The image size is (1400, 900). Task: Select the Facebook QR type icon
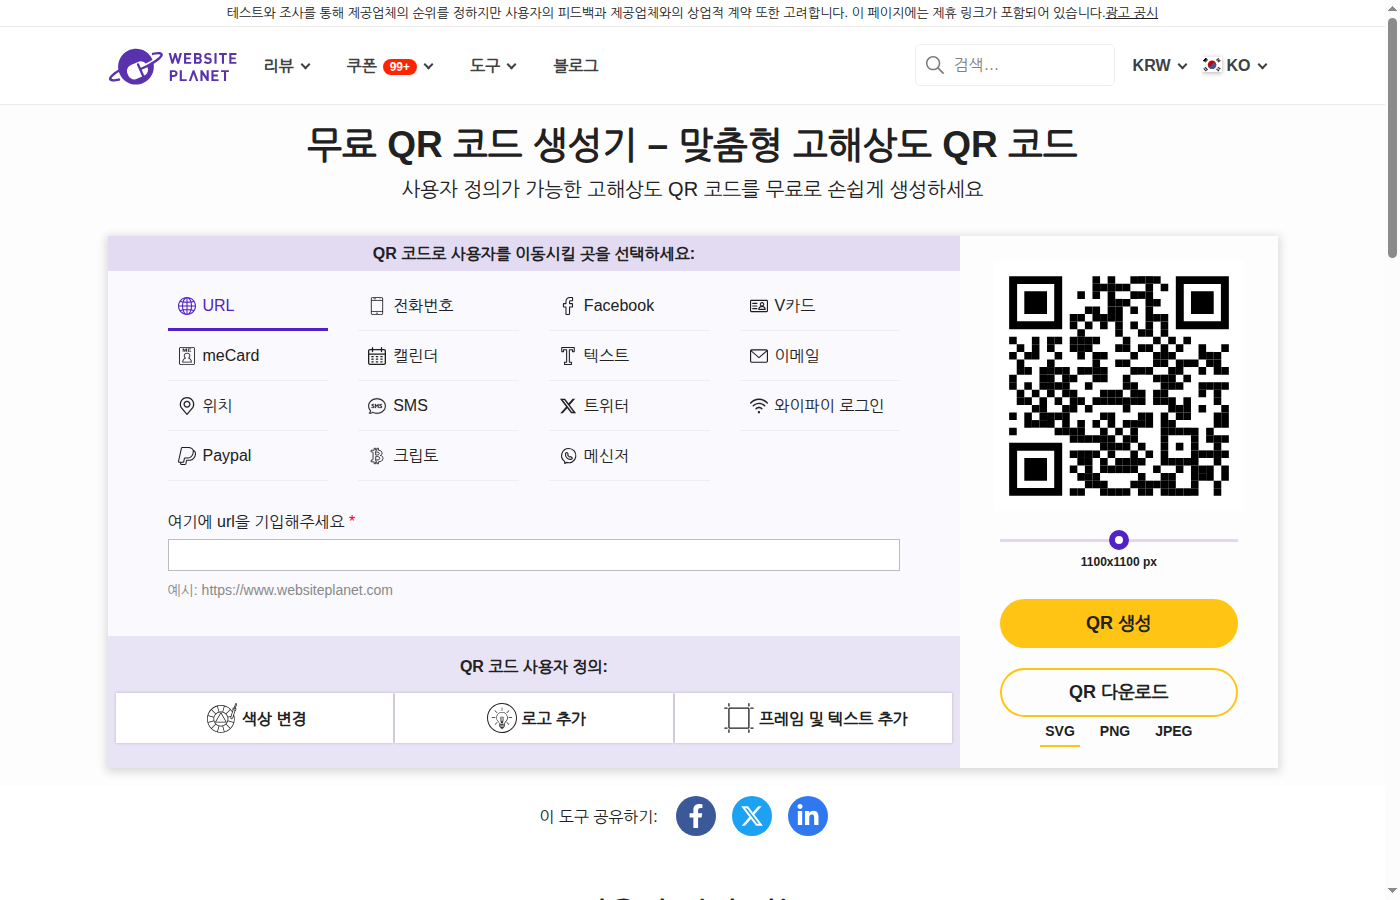click(567, 305)
